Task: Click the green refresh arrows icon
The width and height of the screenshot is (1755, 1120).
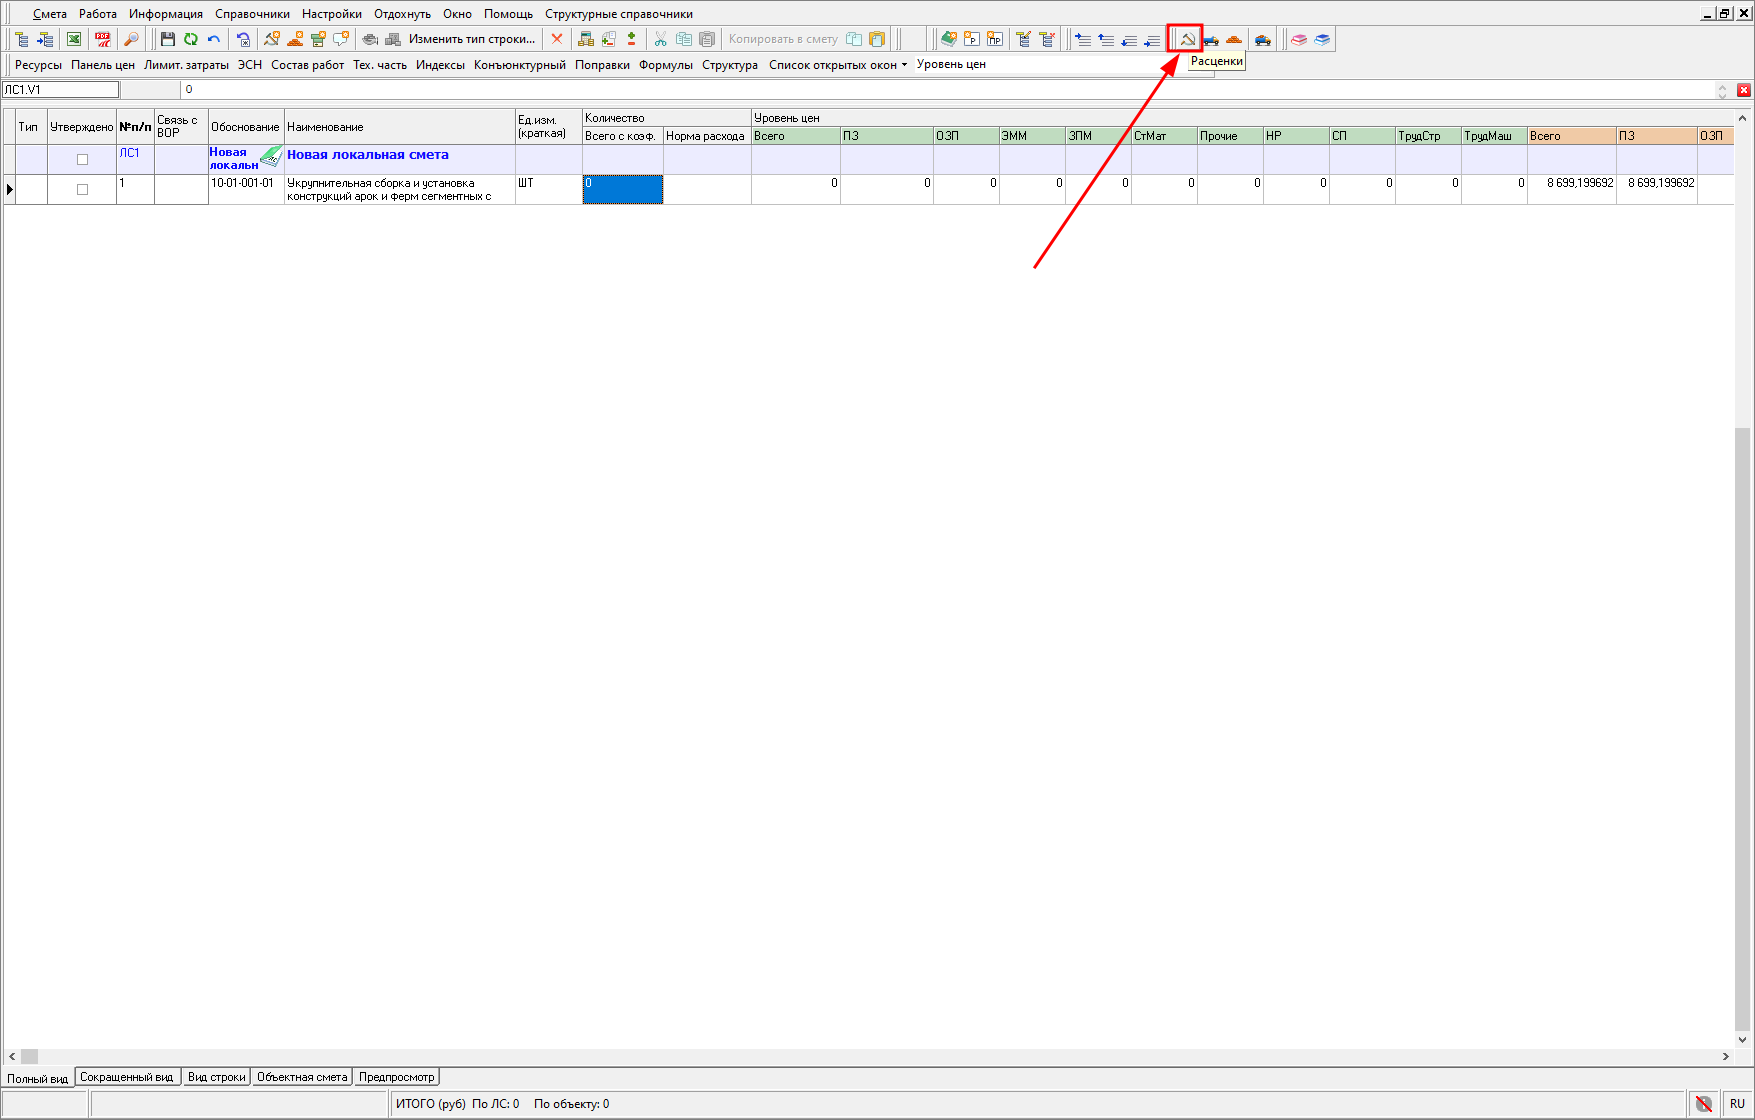Action: click(191, 39)
